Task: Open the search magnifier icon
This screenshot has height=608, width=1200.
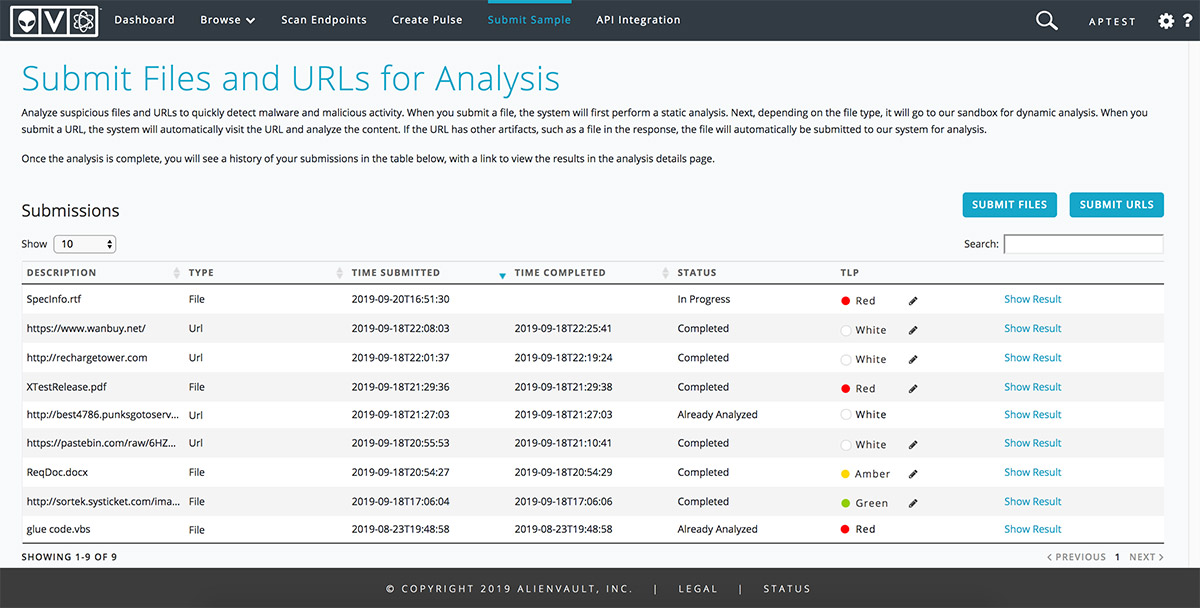Action: [1046, 20]
